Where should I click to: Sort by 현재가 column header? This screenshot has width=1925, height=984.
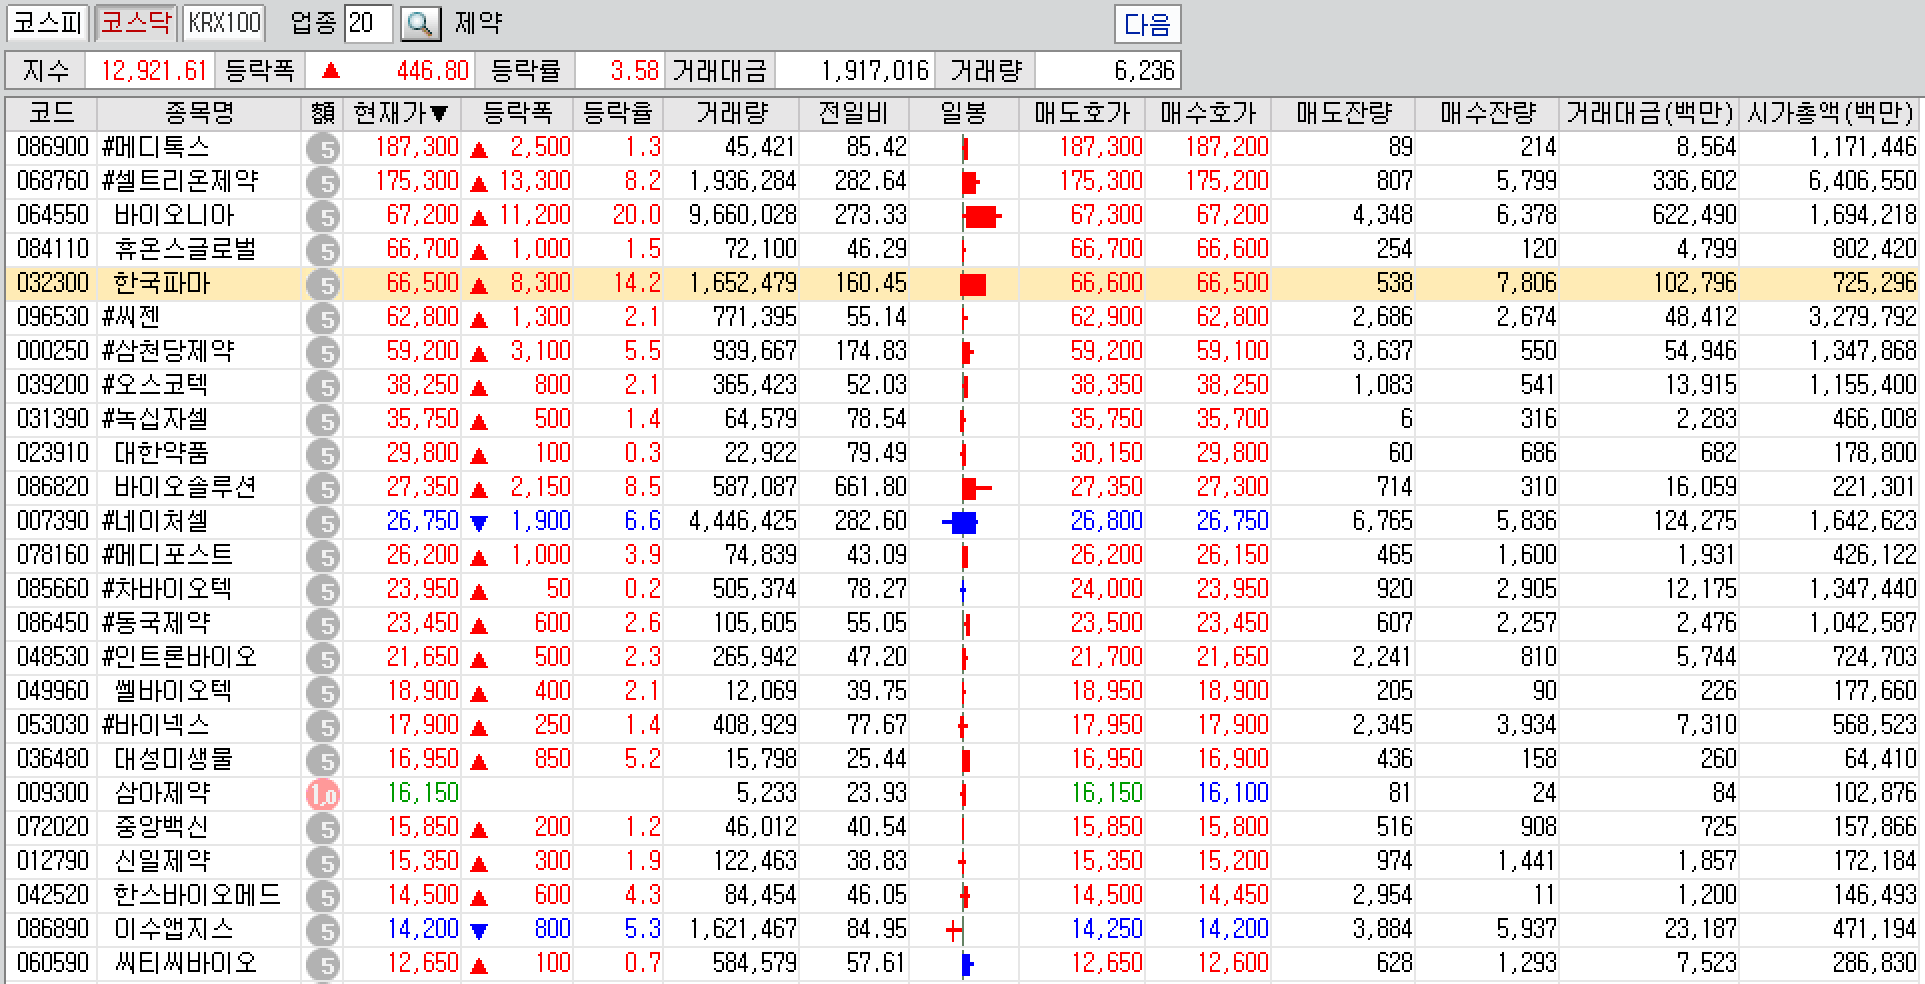click(401, 113)
